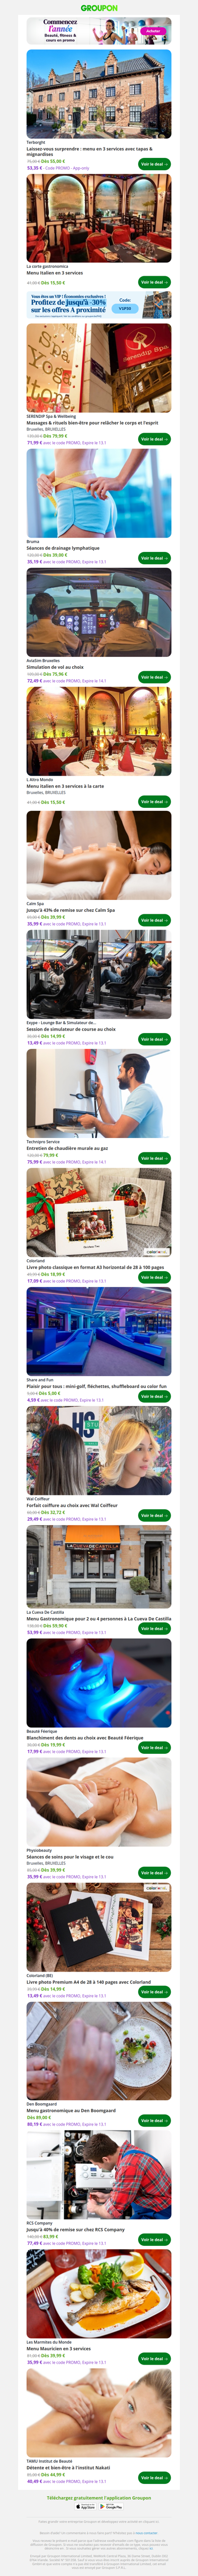Image resolution: width=198 pixels, height=2576 pixels.
Task: Click Voir le deal for La carte gastronomica
Action: tap(154, 282)
